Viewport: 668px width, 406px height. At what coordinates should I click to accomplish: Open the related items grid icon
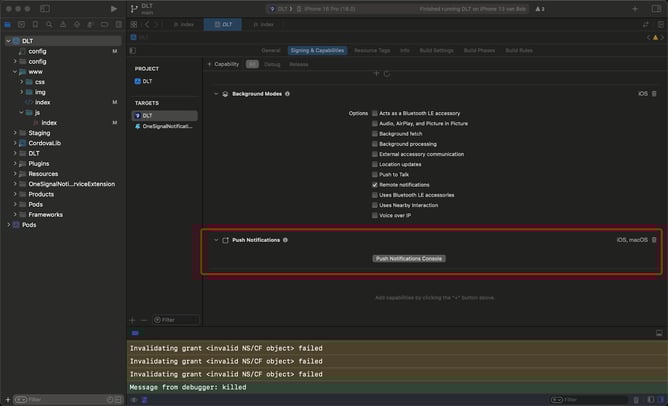134,25
